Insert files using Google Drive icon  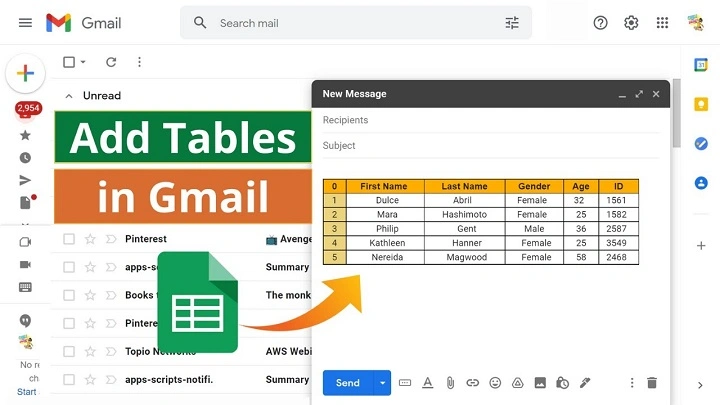tap(517, 383)
